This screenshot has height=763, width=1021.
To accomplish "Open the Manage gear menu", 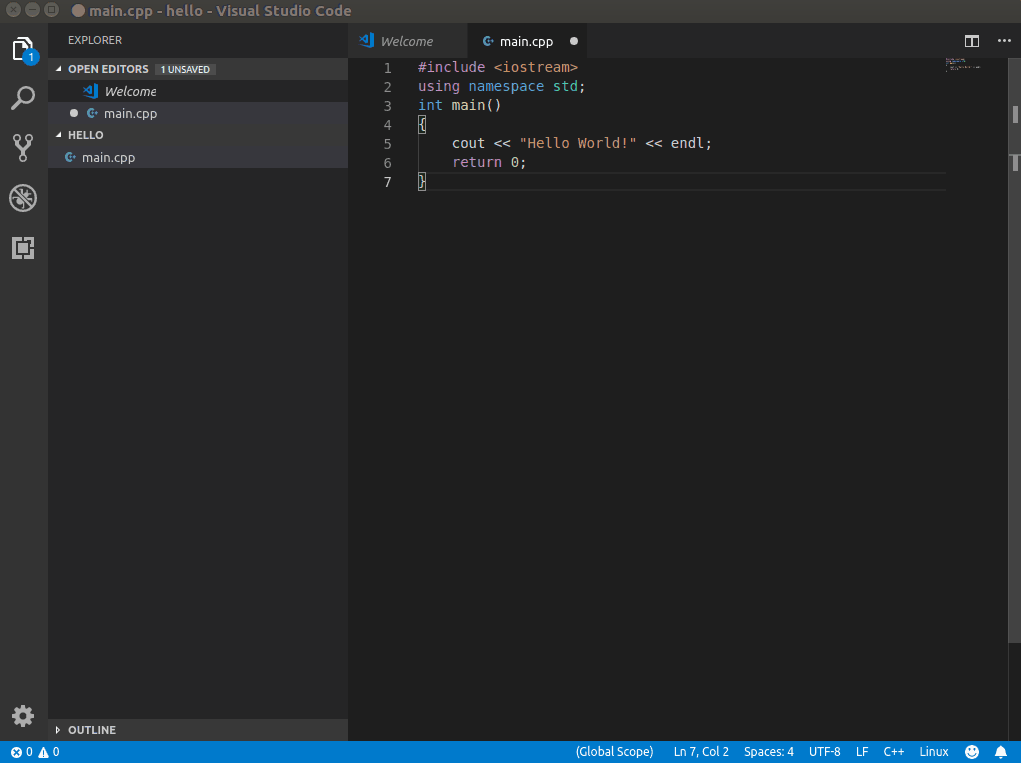I will [x=23, y=716].
